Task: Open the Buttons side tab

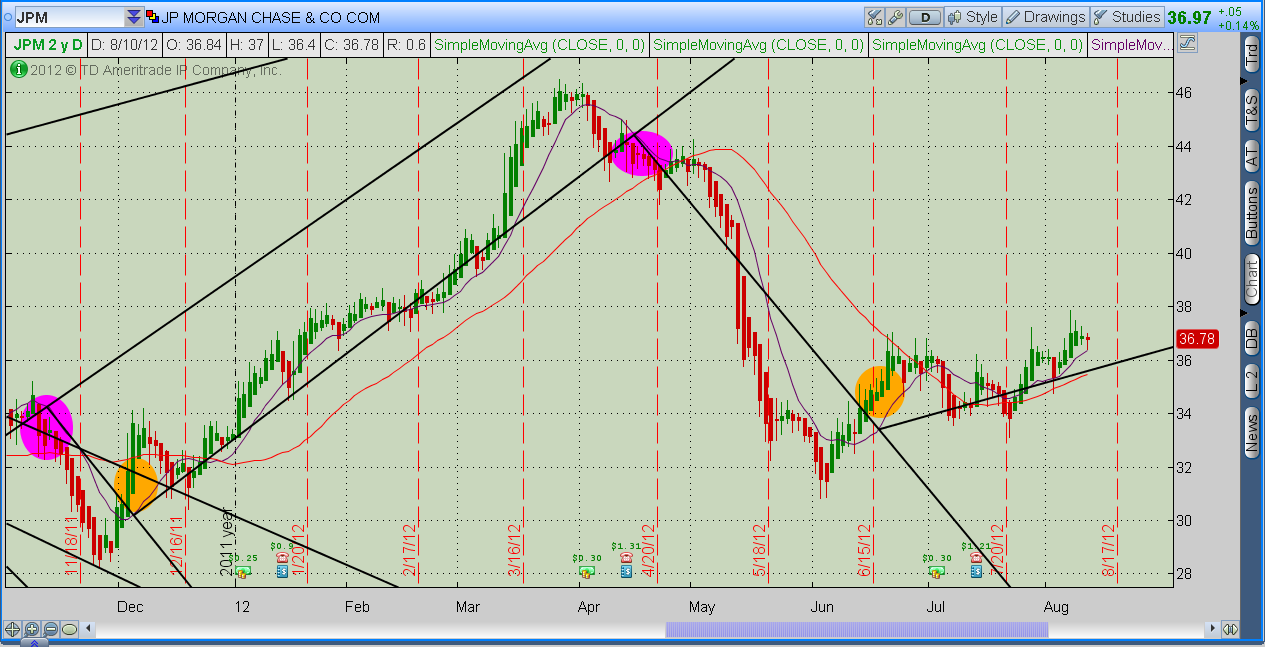Action: pos(1251,212)
